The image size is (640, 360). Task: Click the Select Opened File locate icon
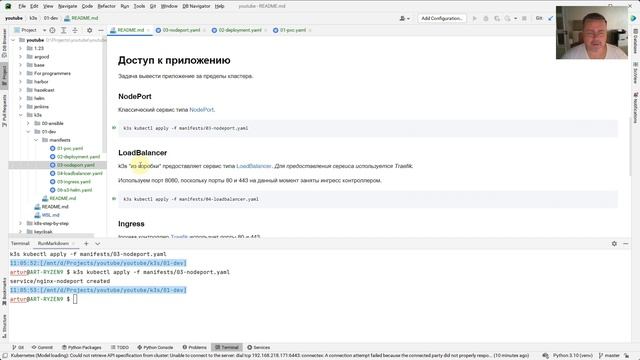pyautogui.click(x=52, y=30)
